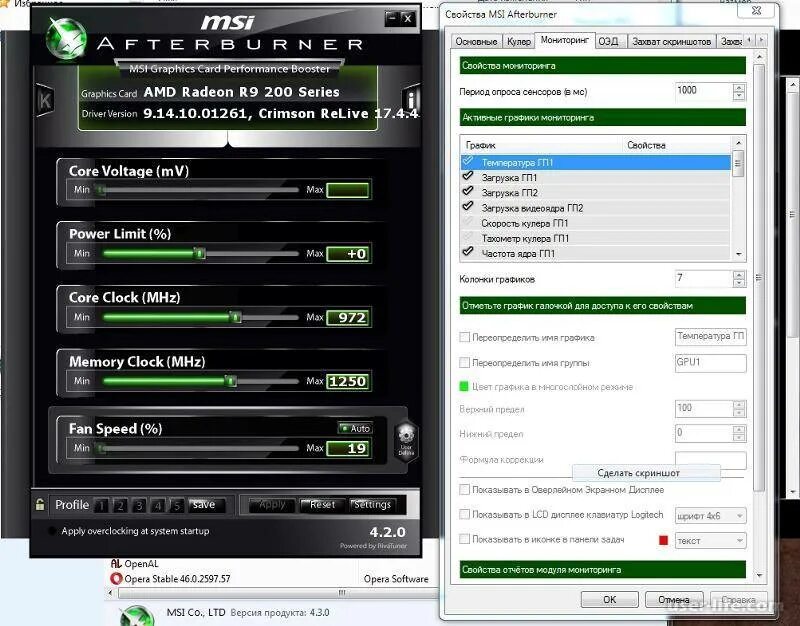800x626 pixels.
Task: Click the Core Clock slider handle
Action: (x=235, y=317)
